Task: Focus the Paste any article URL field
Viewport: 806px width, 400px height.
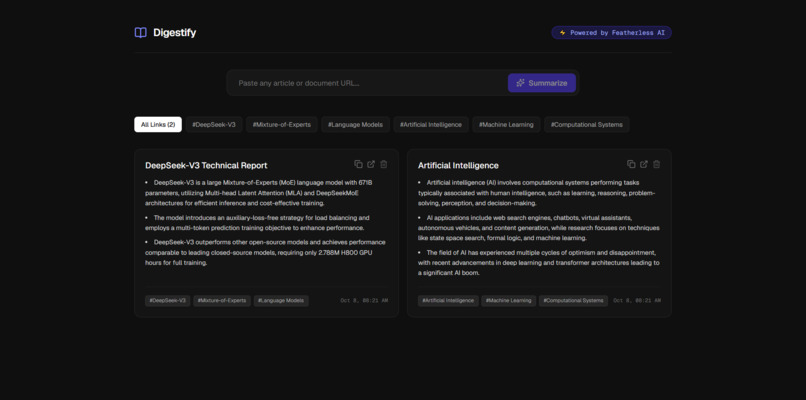Action: (367, 83)
